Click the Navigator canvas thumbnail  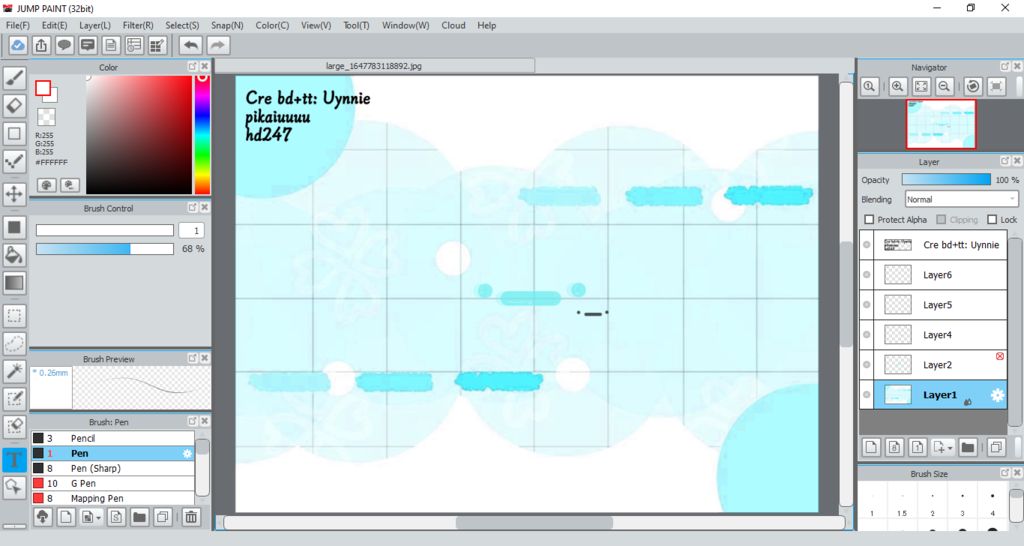(x=941, y=124)
